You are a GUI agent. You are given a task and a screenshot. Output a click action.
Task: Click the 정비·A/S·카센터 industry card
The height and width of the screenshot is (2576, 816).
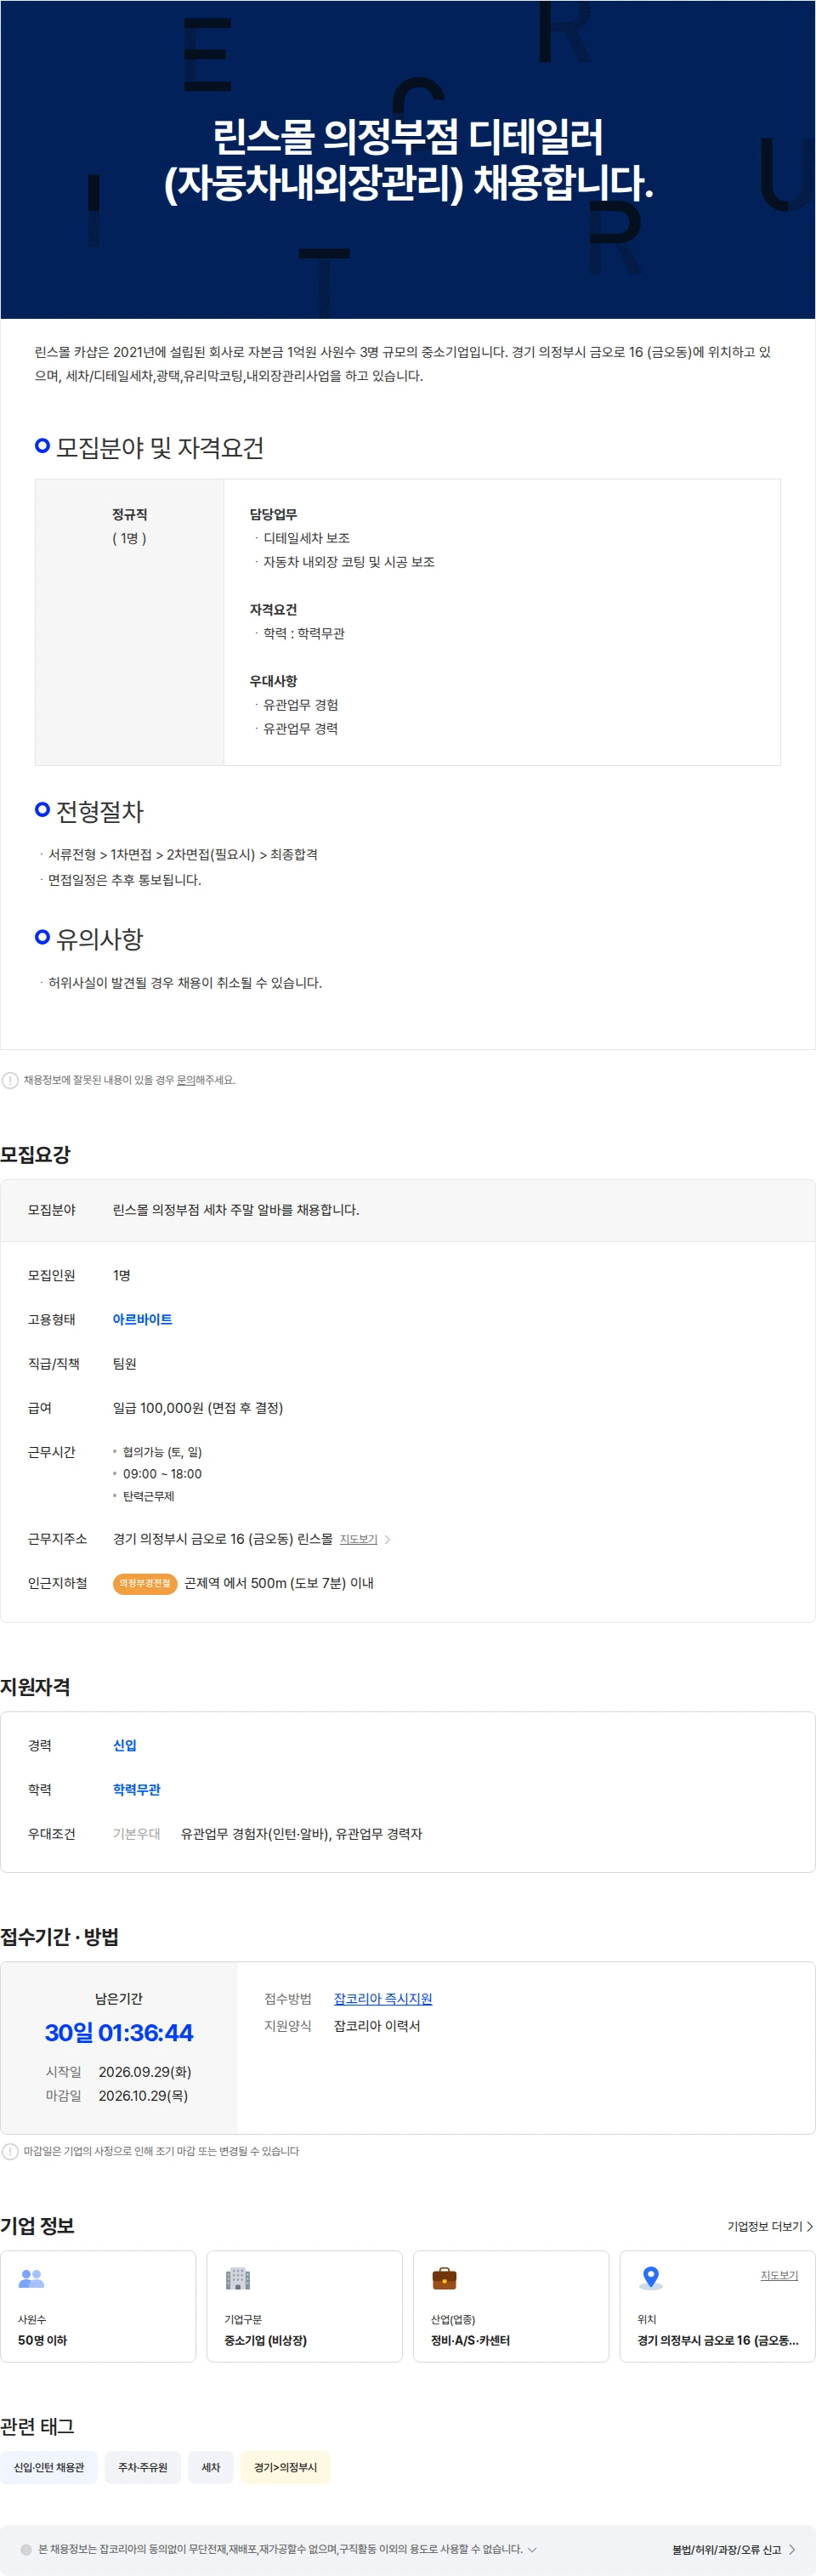tap(511, 2306)
